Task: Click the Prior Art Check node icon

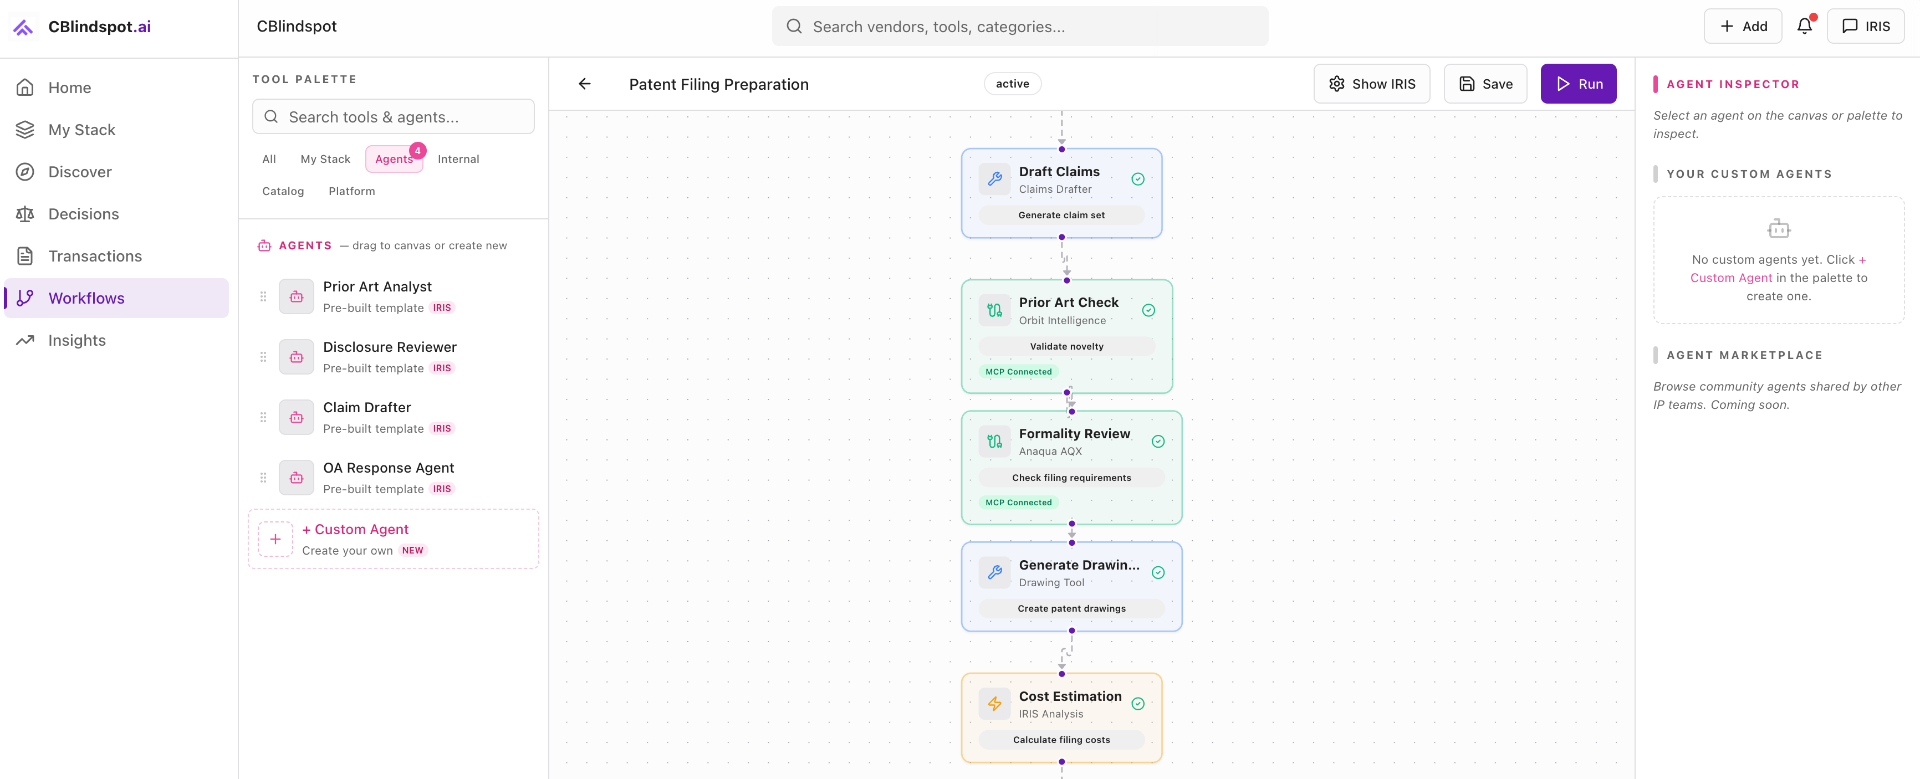Action: click(x=995, y=310)
